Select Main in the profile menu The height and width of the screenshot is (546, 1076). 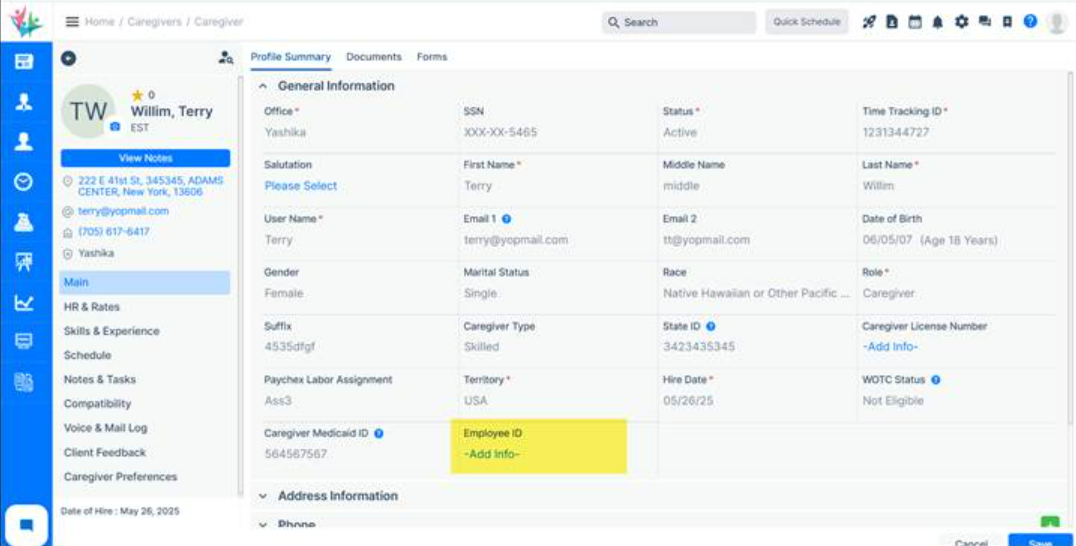(x=145, y=283)
